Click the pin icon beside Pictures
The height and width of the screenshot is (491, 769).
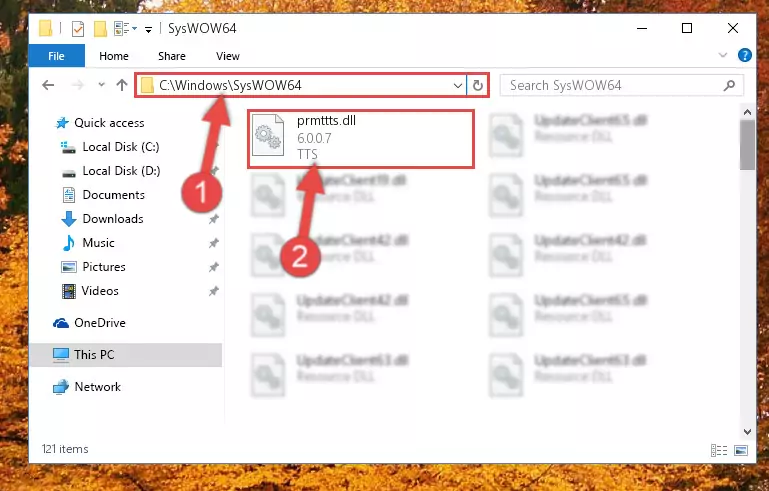tap(214, 267)
